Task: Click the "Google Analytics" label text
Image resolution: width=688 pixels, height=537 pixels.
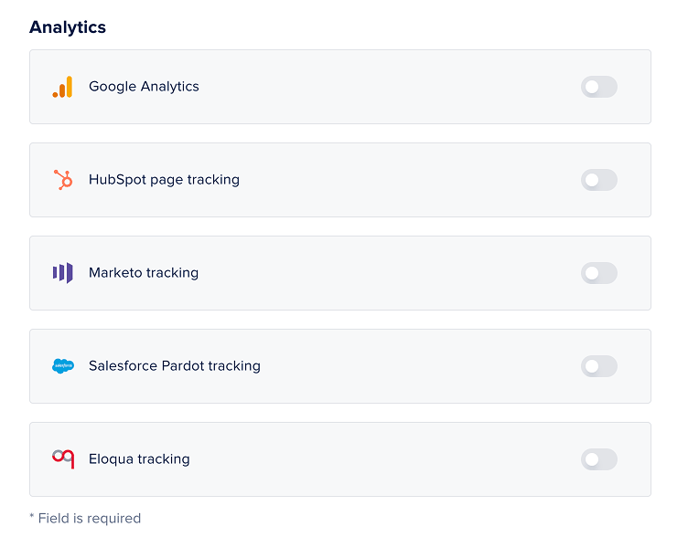Action: 144,87
